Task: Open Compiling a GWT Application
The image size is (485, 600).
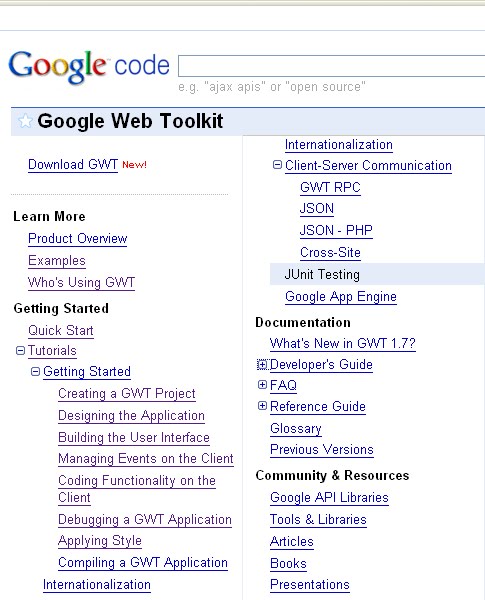Action: [x=143, y=563]
